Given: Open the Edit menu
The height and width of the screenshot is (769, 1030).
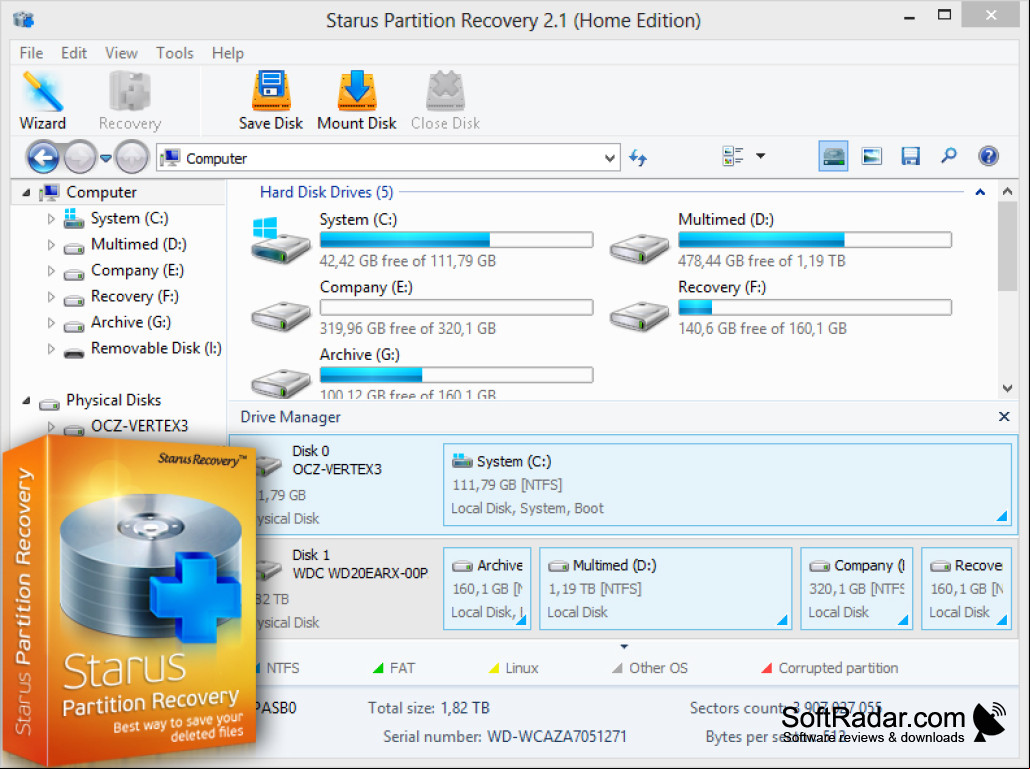Looking at the screenshot, I should tap(74, 53).
